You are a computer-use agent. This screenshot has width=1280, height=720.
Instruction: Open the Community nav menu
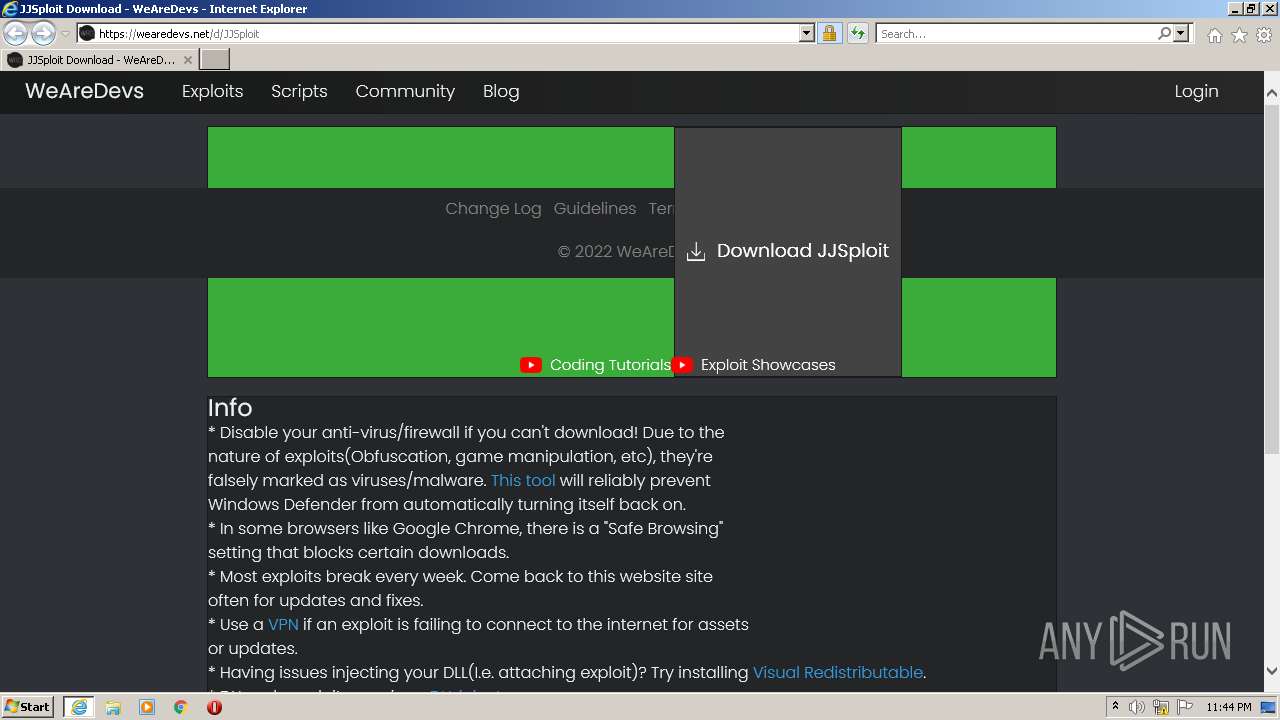tap(405, 91)
